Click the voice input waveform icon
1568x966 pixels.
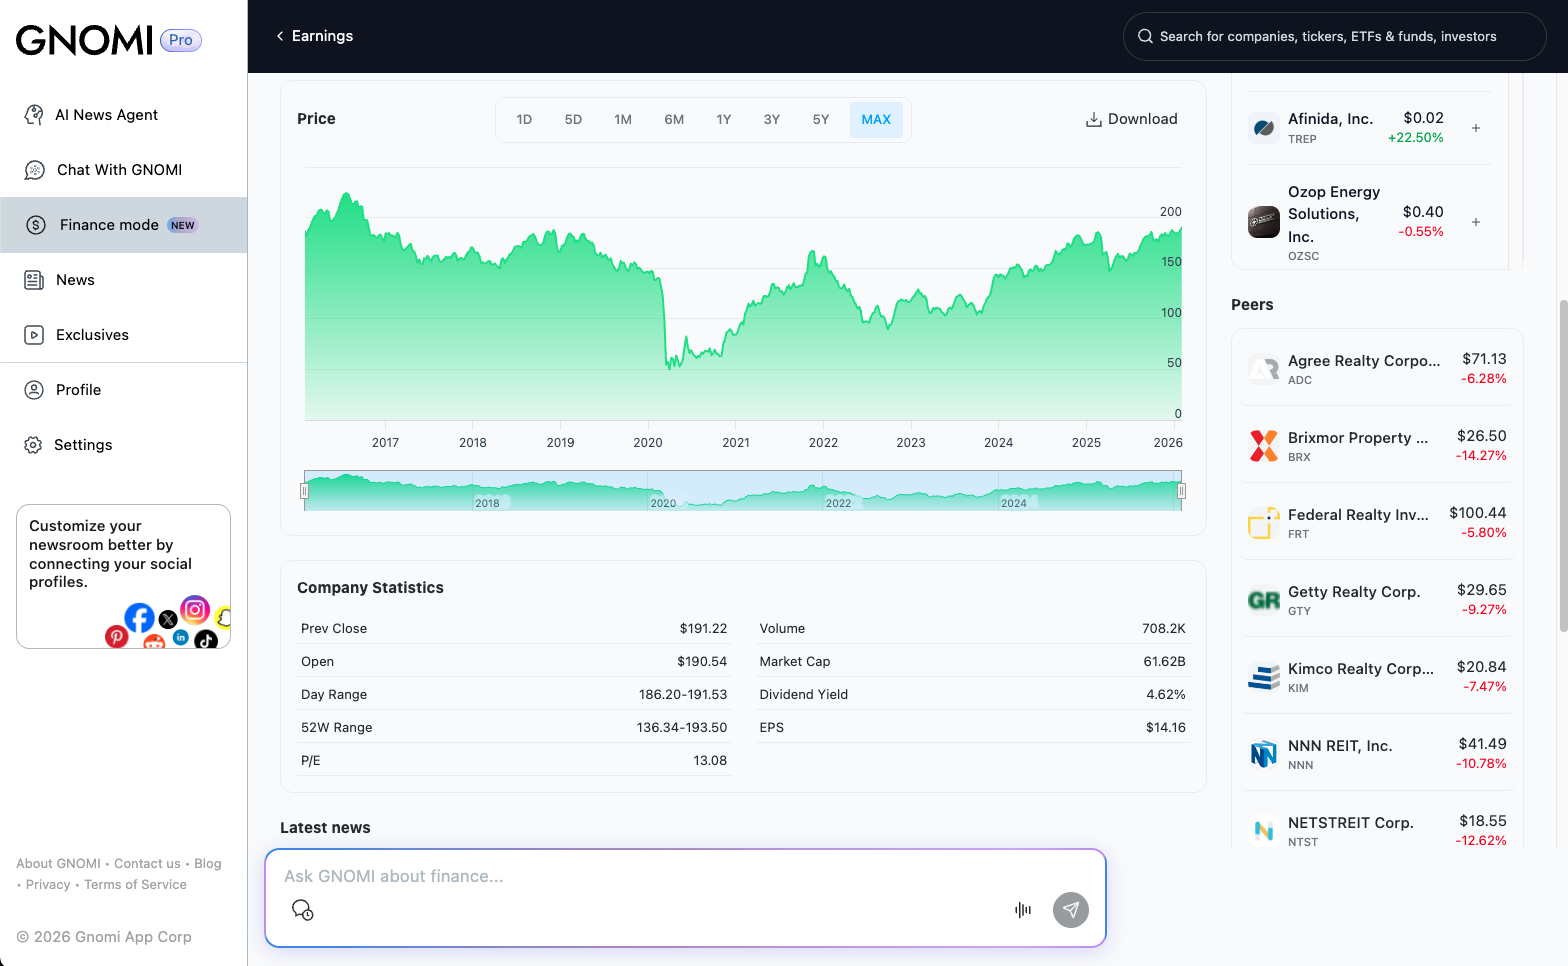click(1022, 910)
